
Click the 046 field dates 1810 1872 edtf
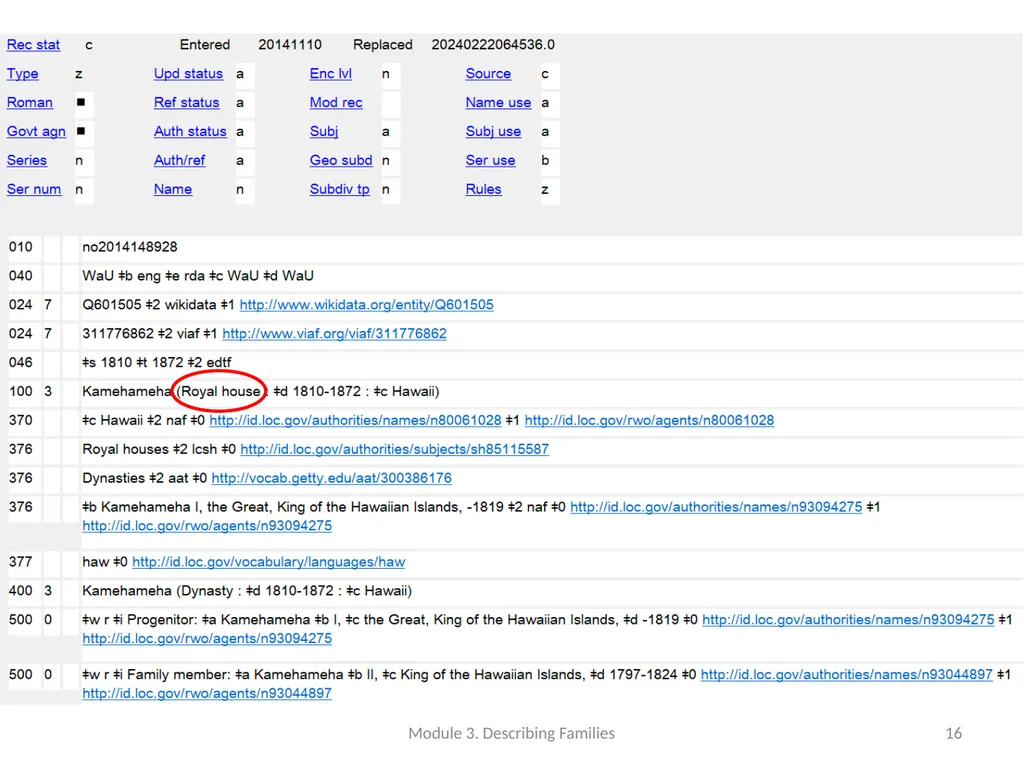(157, 362)
